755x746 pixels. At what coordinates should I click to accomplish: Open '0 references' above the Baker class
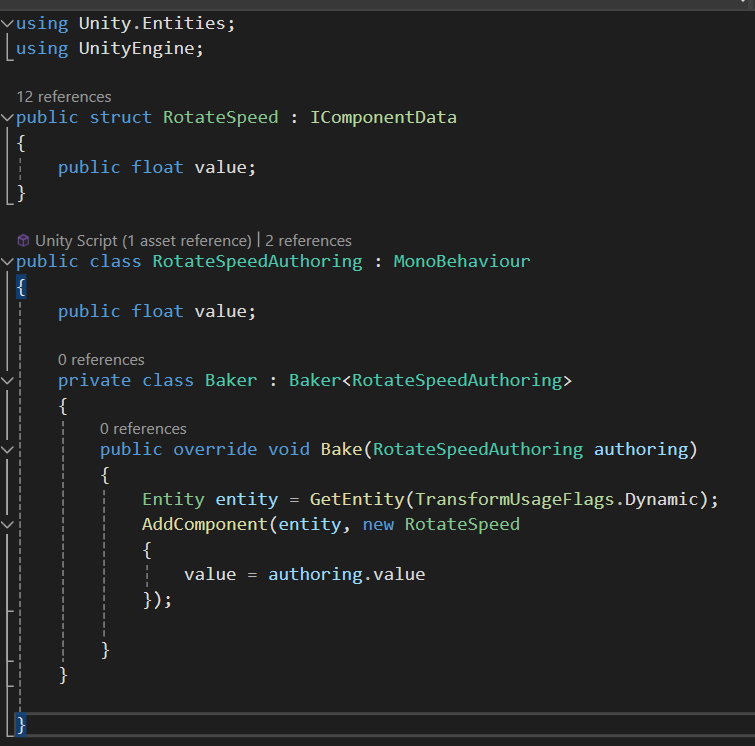click(101, 360)
